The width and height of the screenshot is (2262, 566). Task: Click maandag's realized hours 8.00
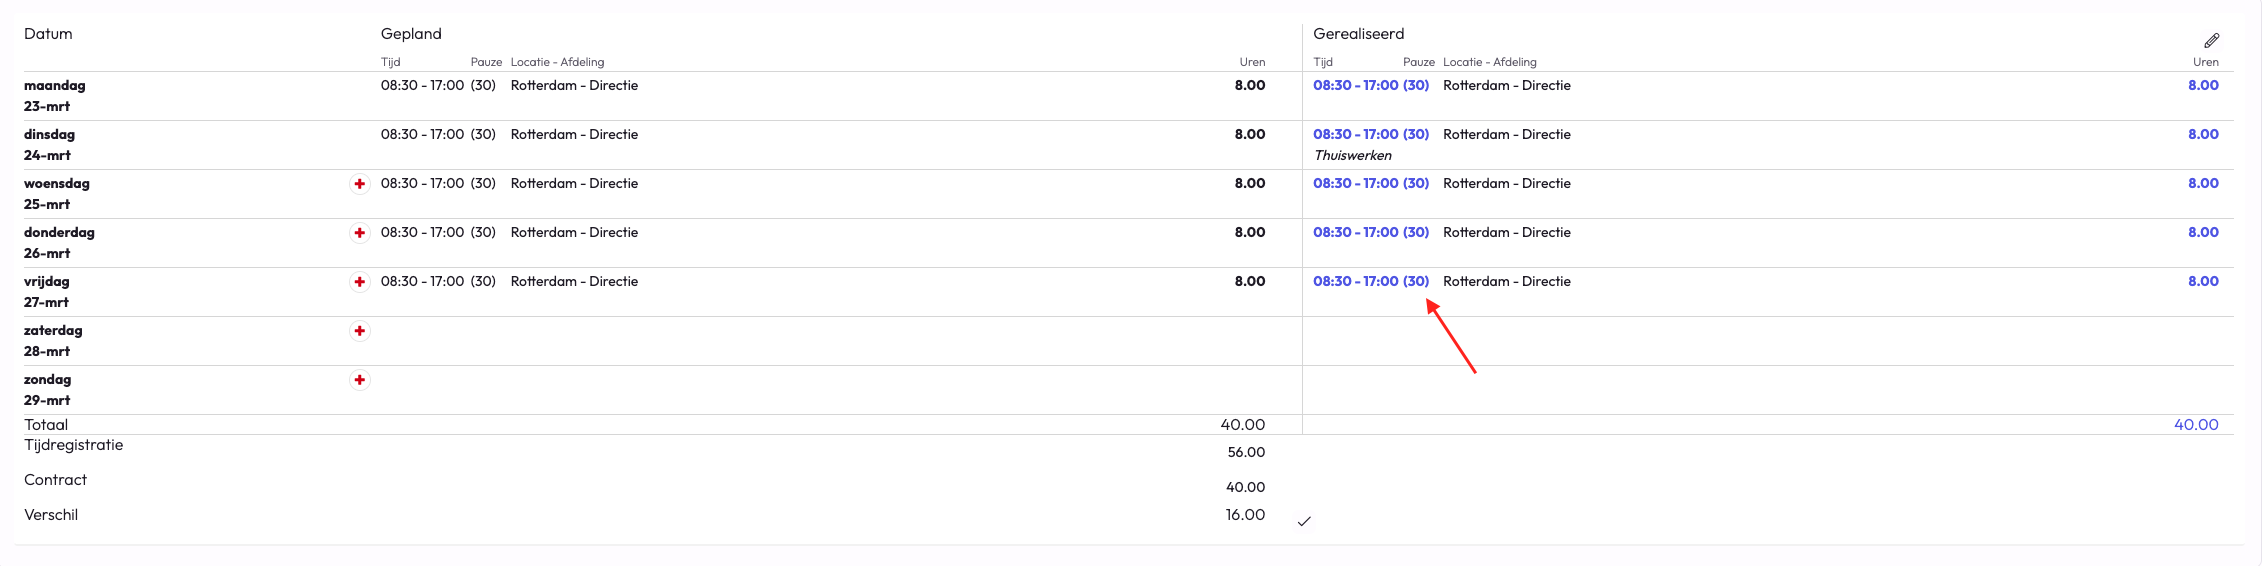point(2203,86)
